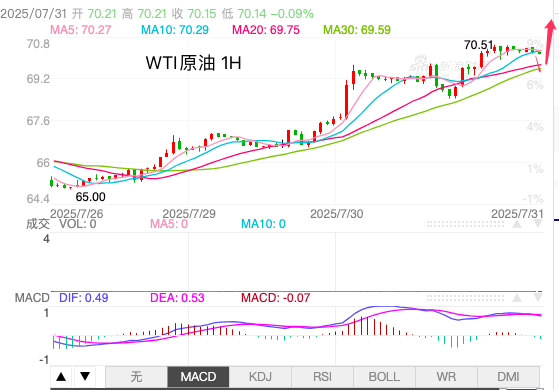
Task: Click the 2025/7/30 date marker on the axis
Action: tap(337, 214)
